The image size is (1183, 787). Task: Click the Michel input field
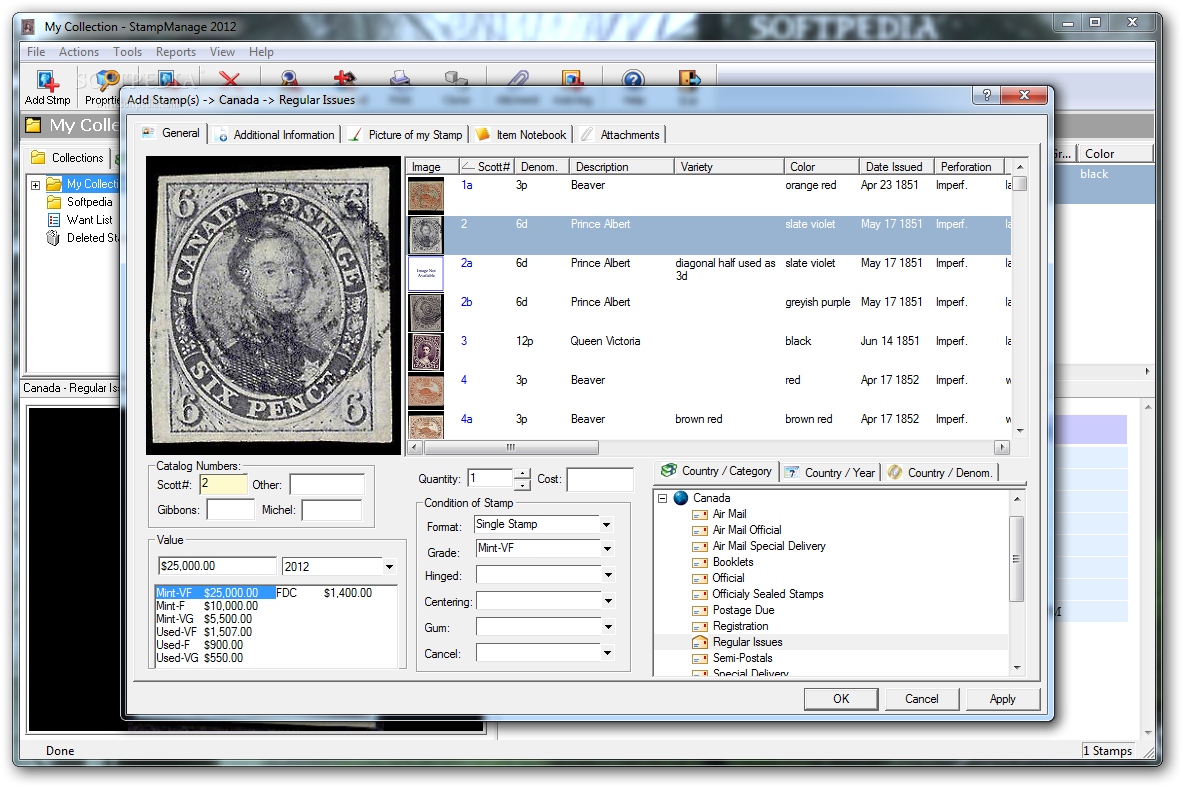[331, 510]
